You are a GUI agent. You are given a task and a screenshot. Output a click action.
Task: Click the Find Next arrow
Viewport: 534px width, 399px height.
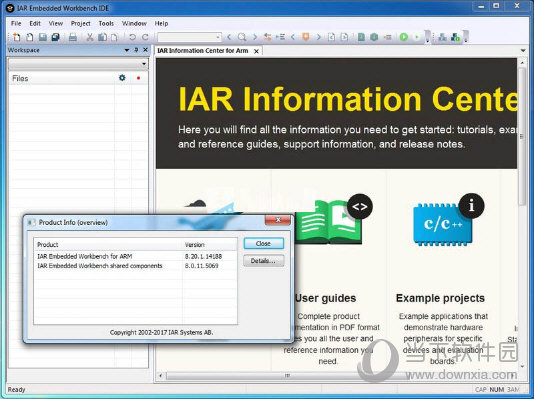point(254,37)
